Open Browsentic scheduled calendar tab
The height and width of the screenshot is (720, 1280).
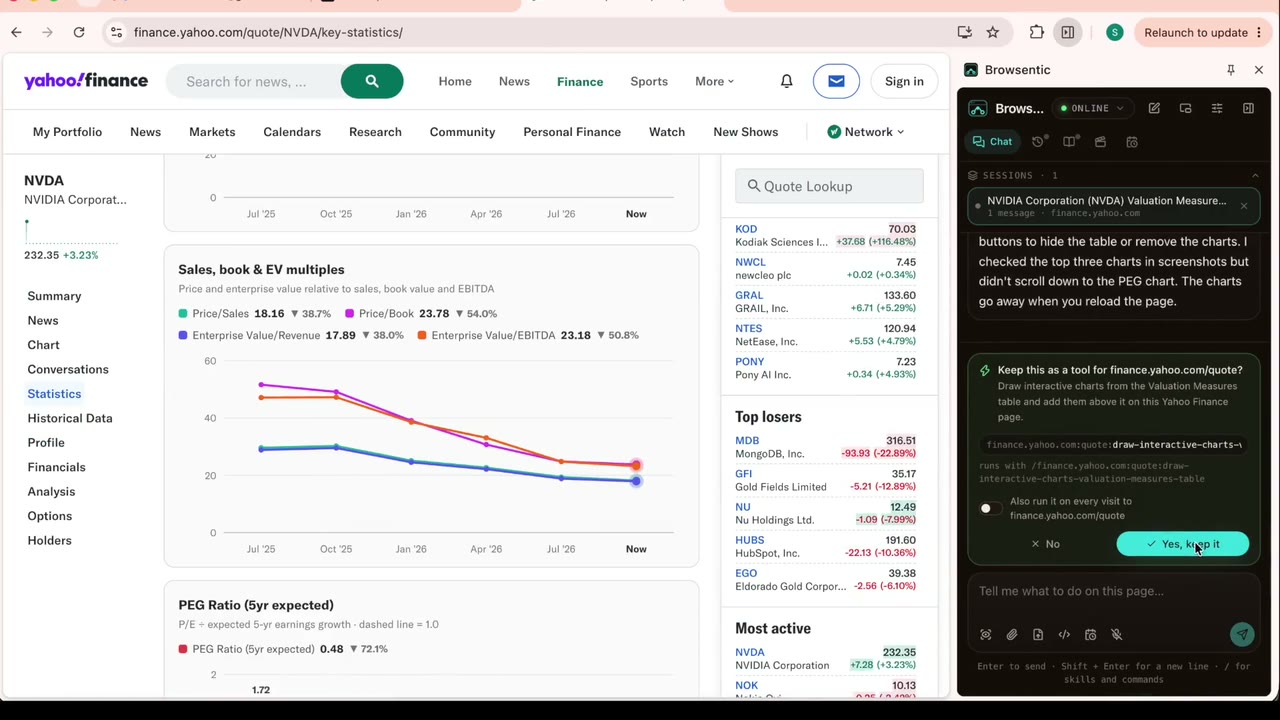tap(1132, 142)
